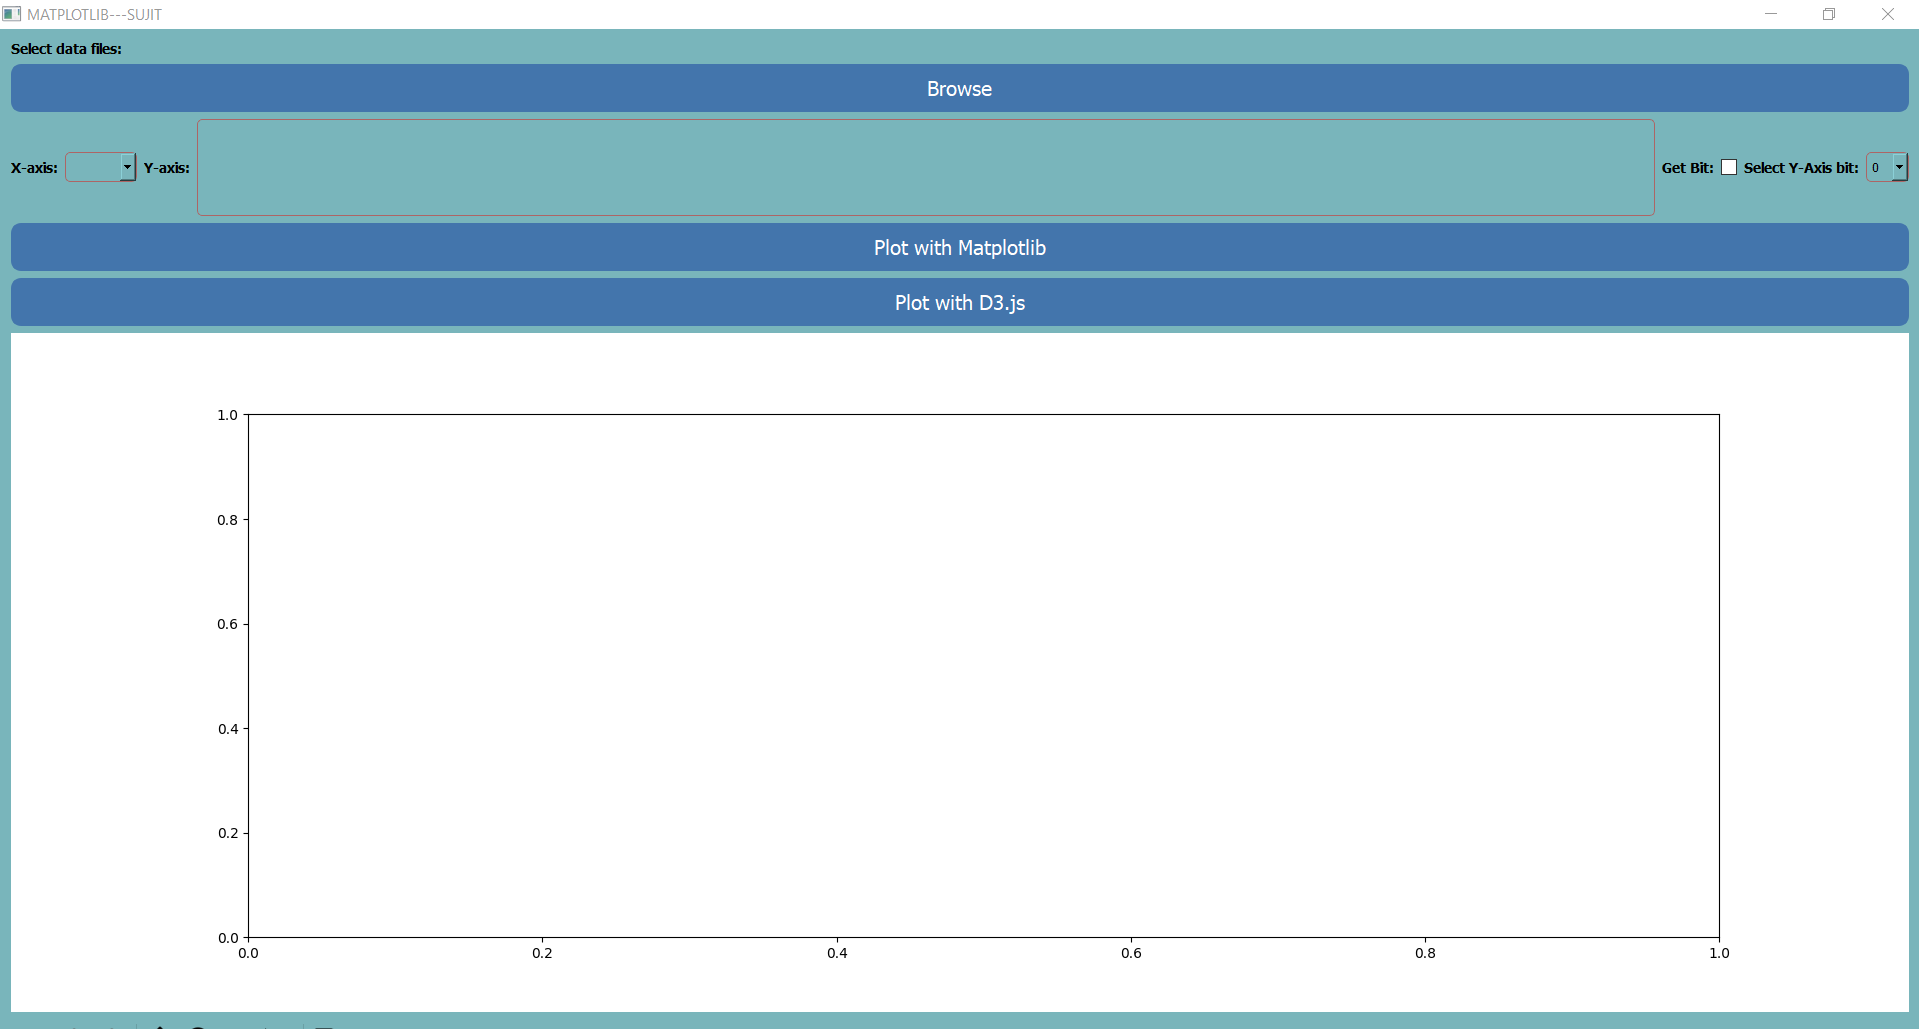Viewport: 1919px width, 1029px height.
Task: Click the 'X-axis:' label
Action: pyautogui.click(x=34, y=168)
